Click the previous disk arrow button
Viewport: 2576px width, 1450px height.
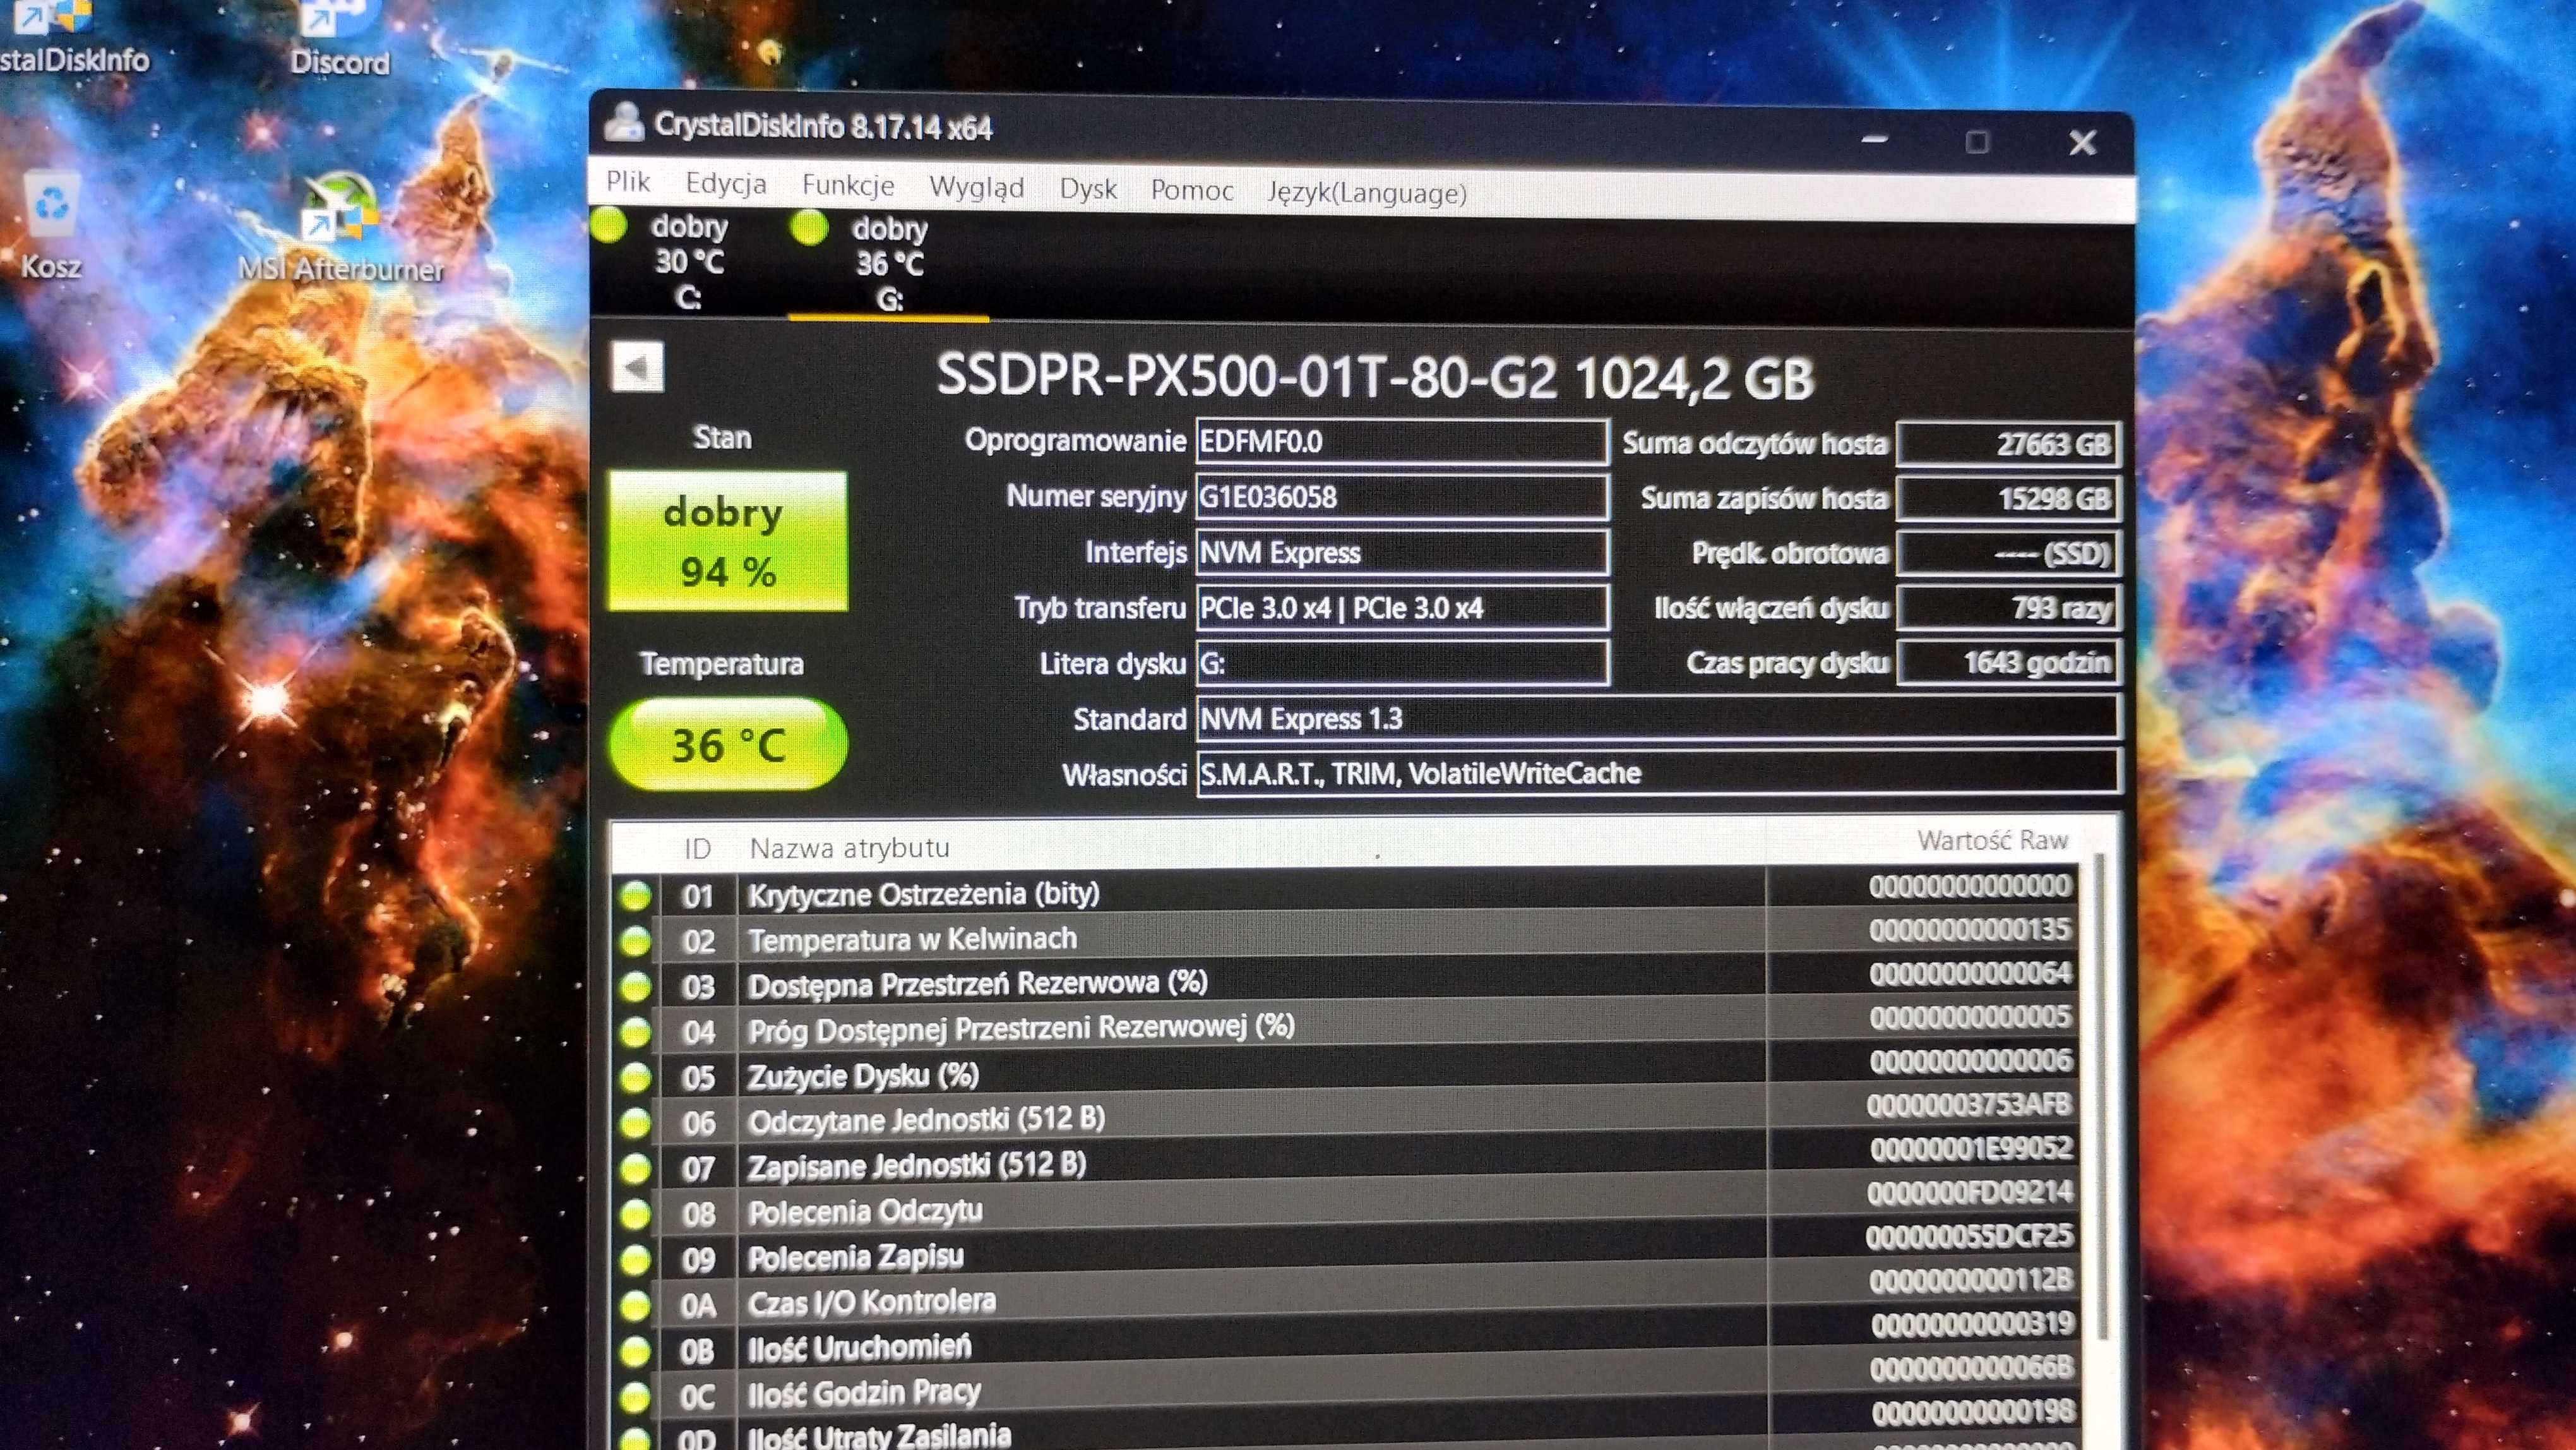click(638, 367)
